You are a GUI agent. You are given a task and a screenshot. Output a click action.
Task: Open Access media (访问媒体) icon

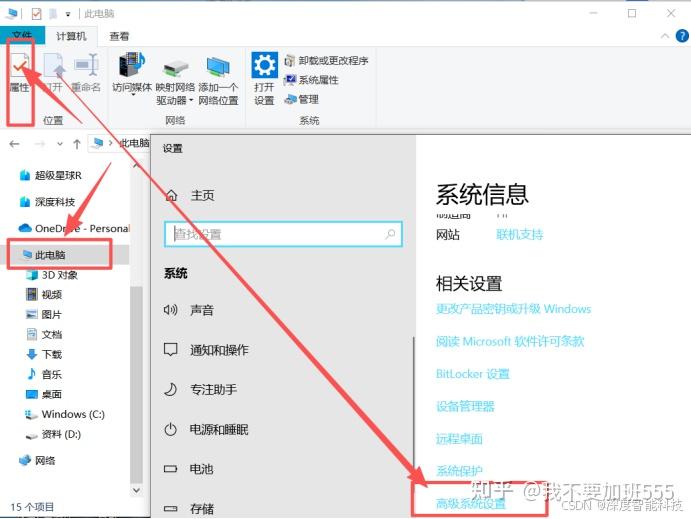point(132,73)
